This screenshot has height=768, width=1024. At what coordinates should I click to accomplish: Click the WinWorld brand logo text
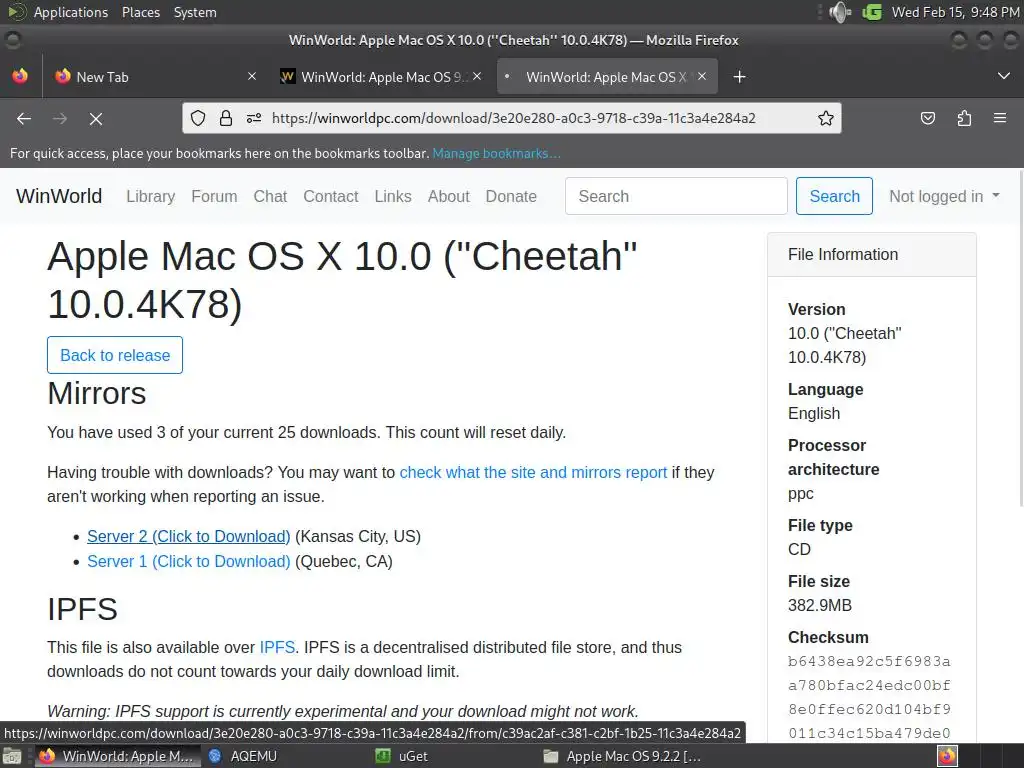tap(59, 196)
